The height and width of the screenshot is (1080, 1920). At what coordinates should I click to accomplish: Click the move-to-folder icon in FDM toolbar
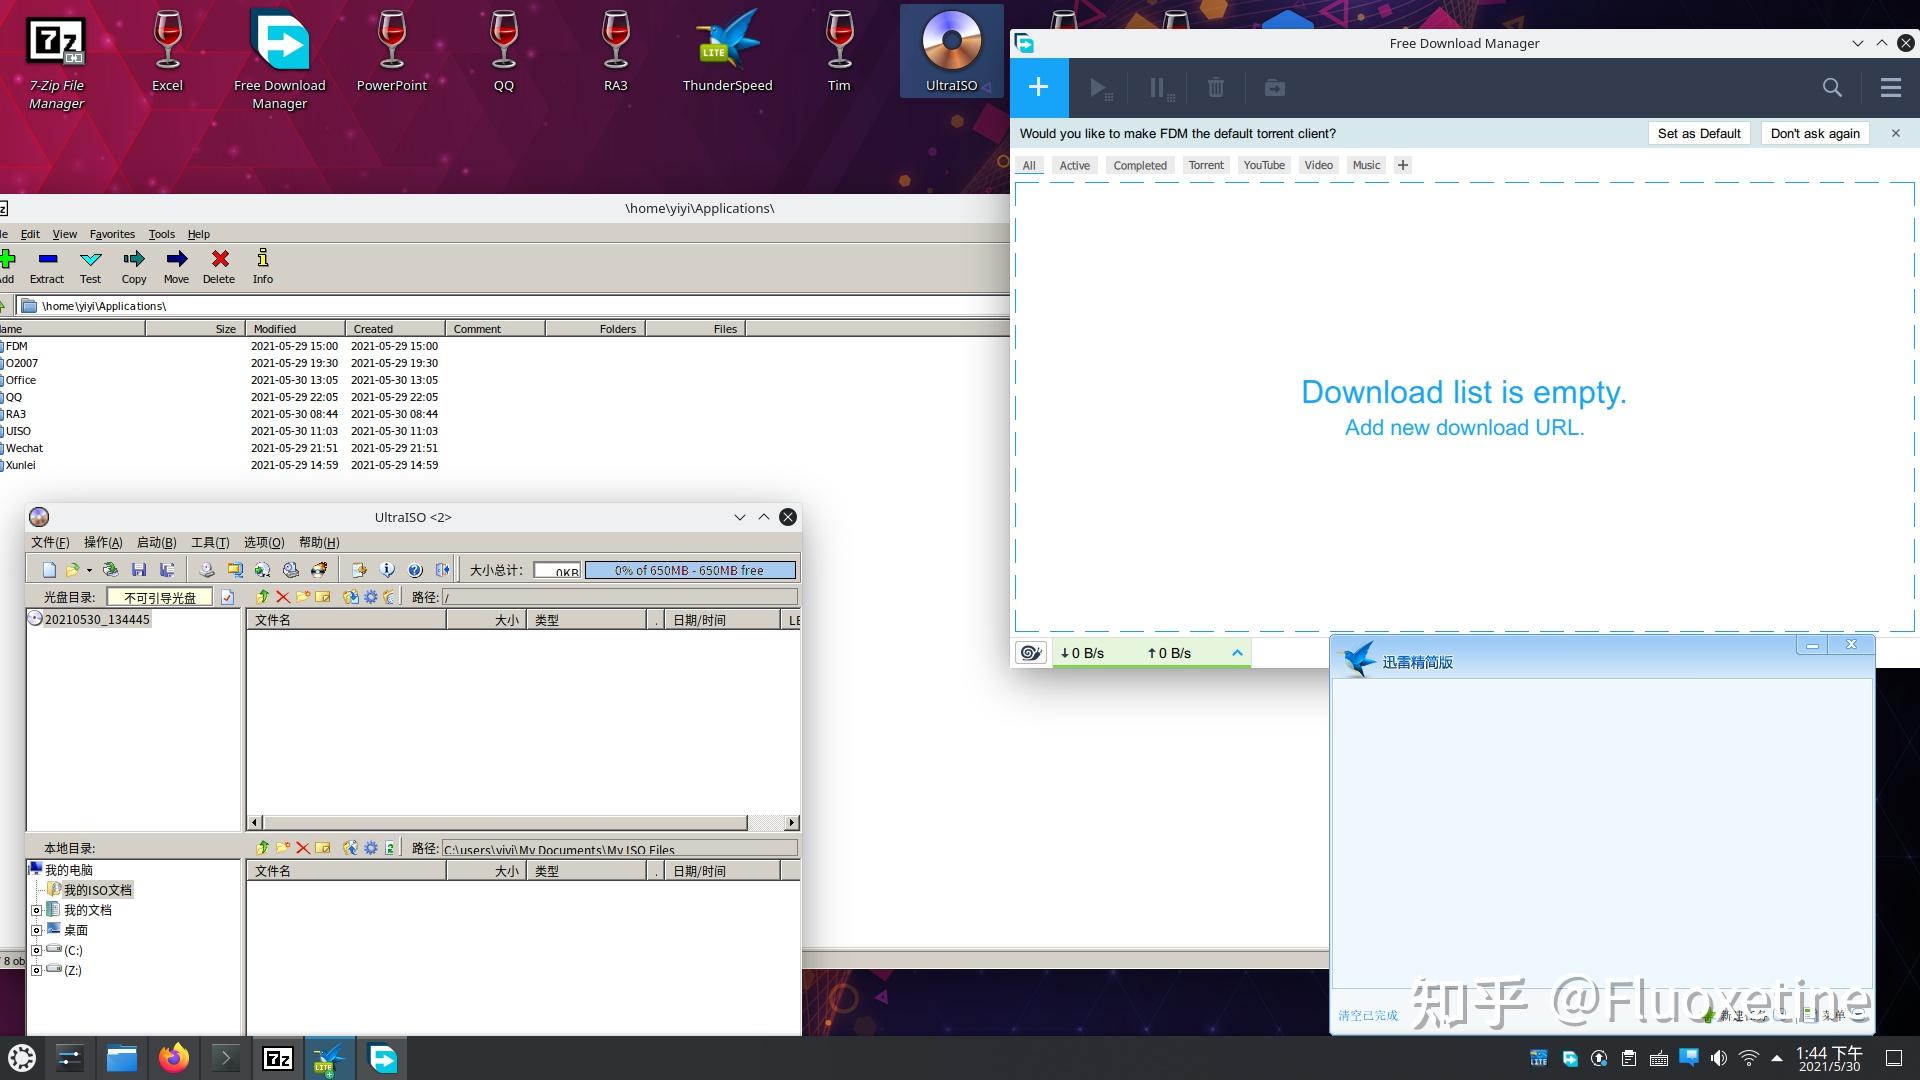coord(1274,88)
